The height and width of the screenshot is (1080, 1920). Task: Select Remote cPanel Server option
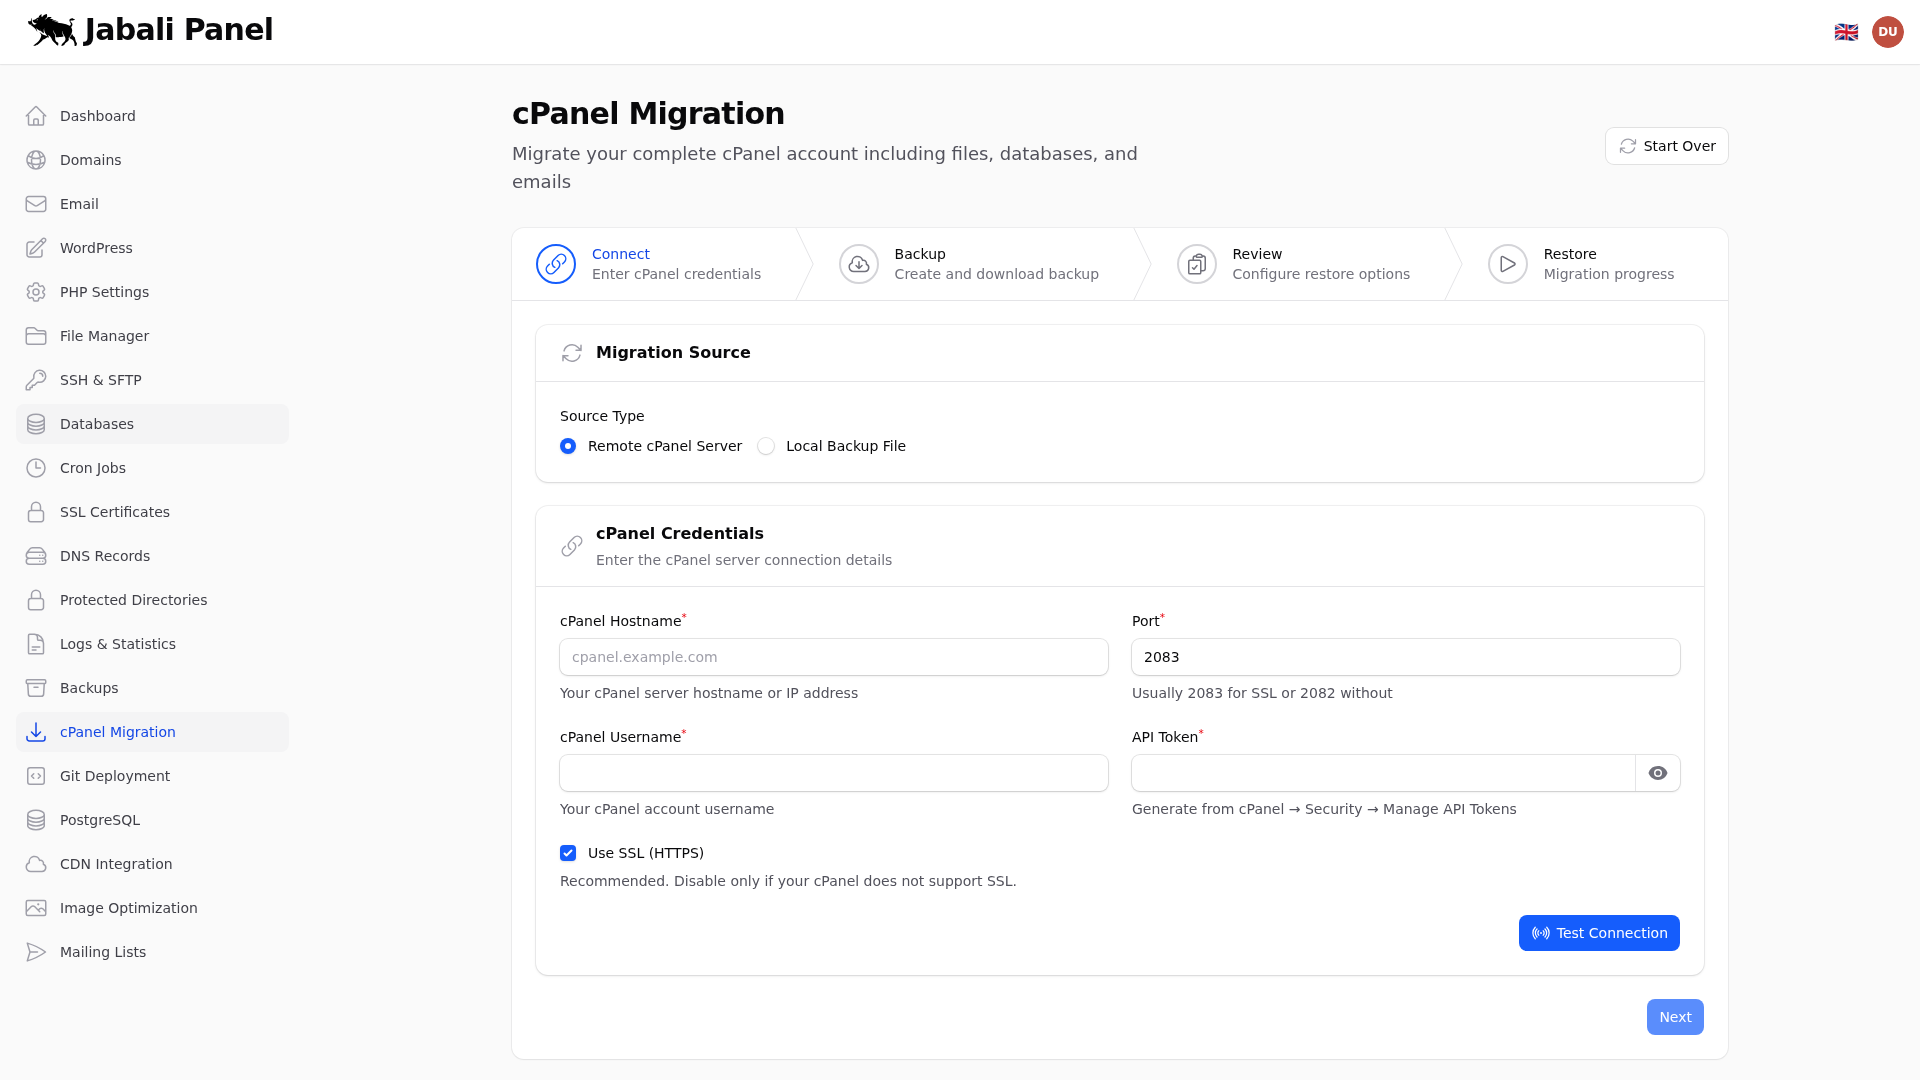point(568,446)
